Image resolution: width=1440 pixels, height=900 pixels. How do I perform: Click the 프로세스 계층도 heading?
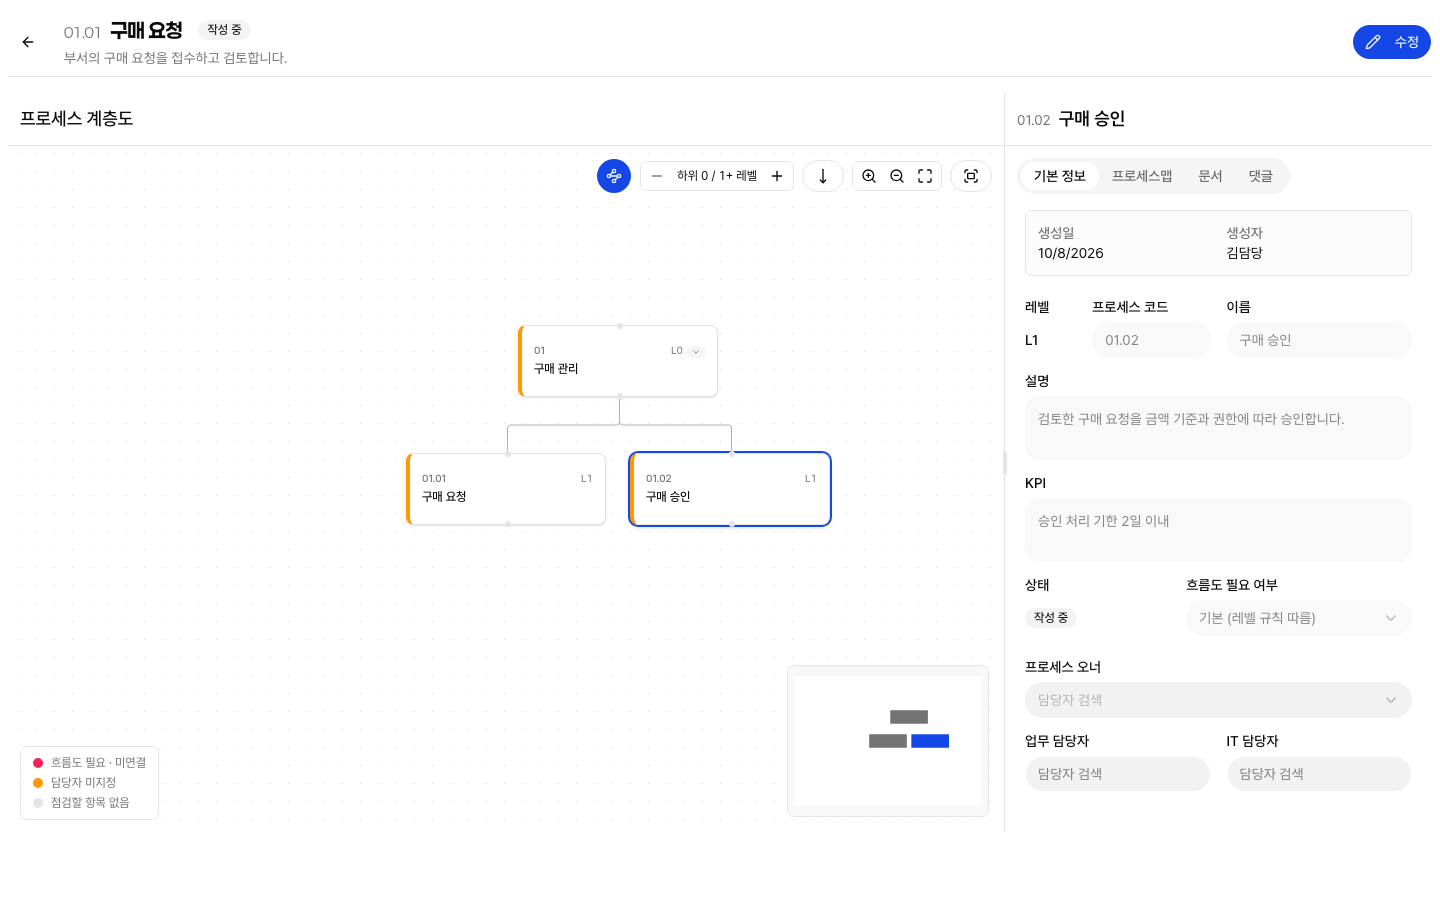[x=77, y=118]
